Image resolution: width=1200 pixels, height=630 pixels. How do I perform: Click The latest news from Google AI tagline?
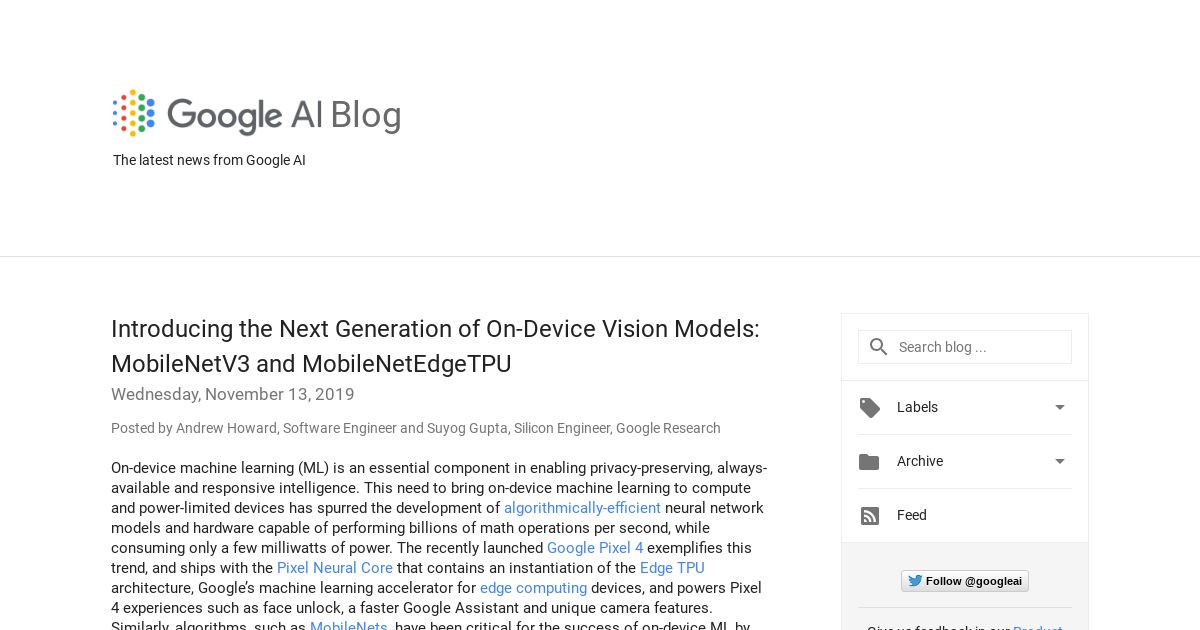point(209,160)
